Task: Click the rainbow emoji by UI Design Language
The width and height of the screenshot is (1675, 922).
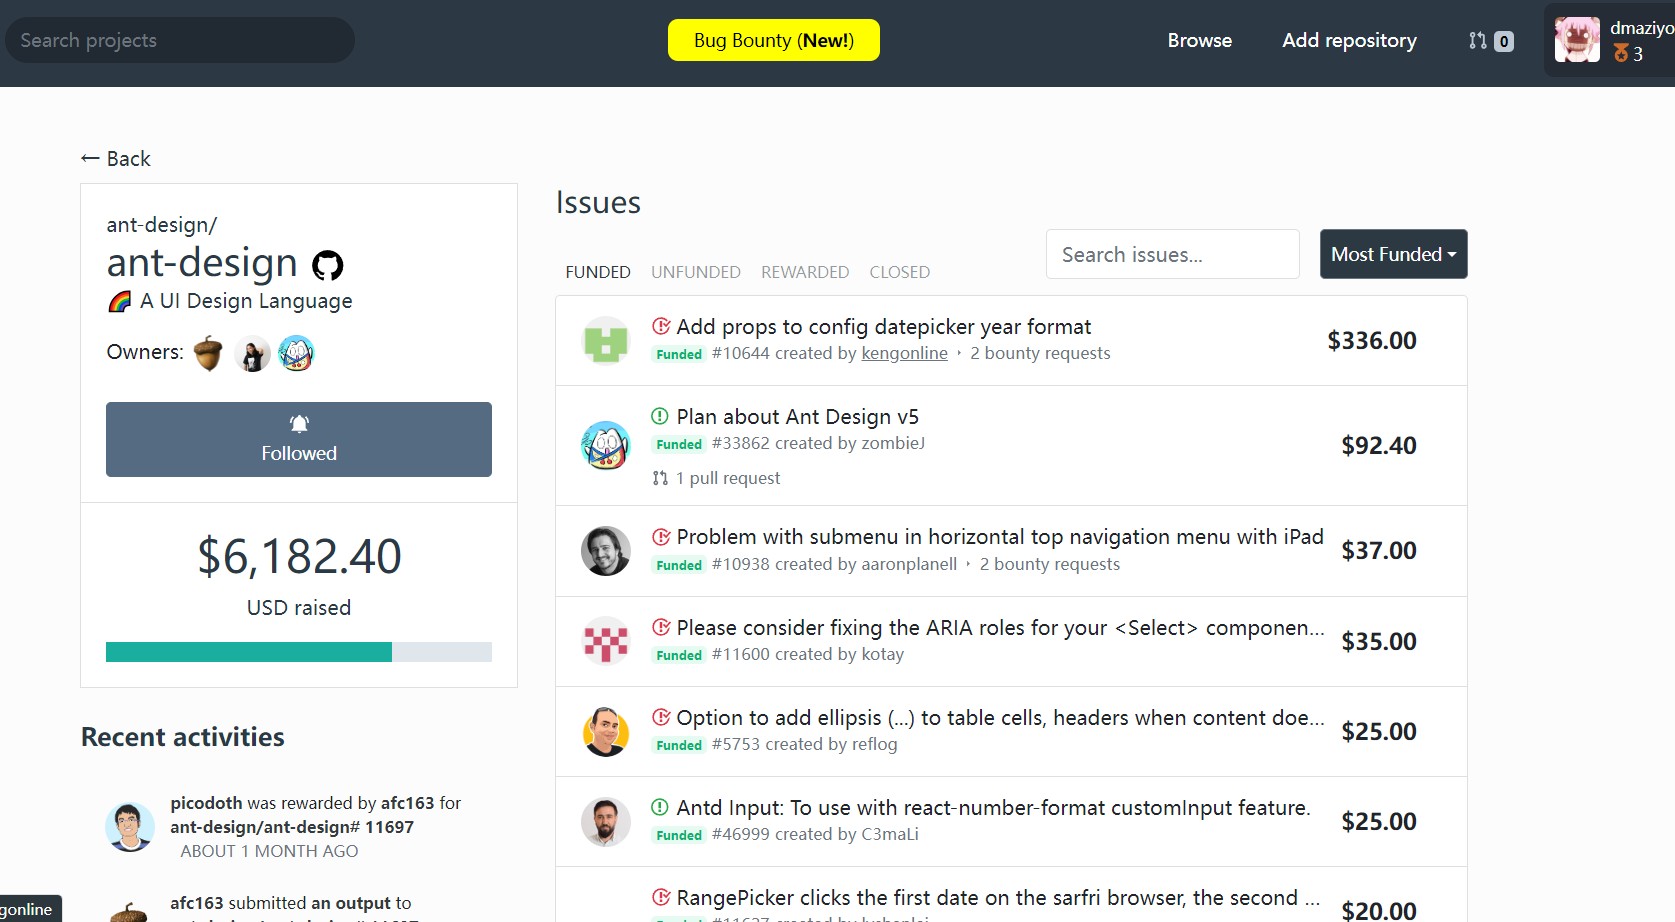Action: [x=119, y=301]
